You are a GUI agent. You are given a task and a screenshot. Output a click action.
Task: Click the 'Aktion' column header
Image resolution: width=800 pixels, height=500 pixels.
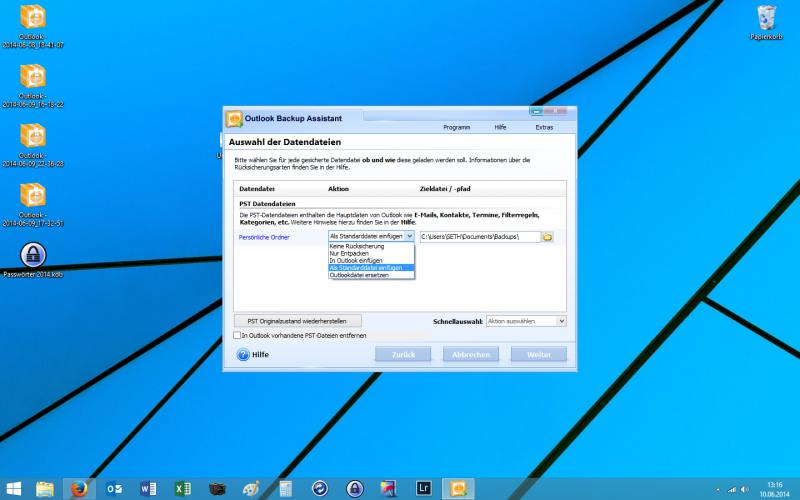[x=338, y=189]
